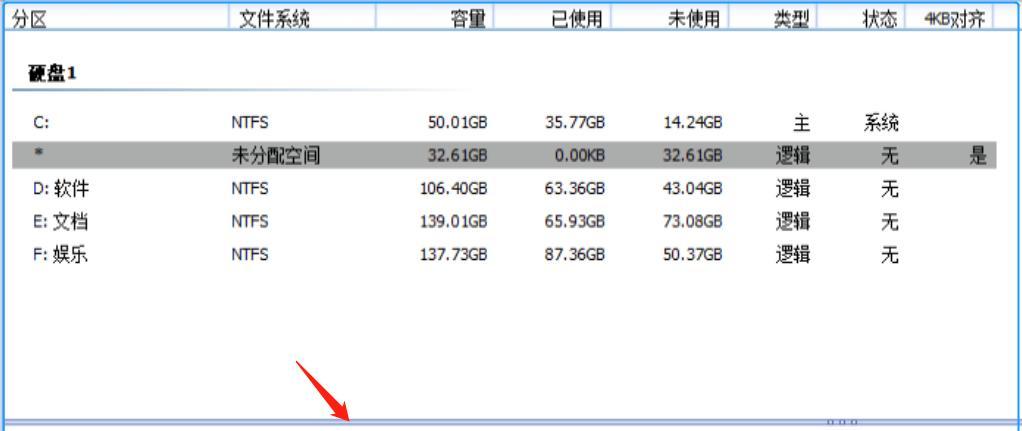
Task: Select the D: 软件 partition row
Action: [x=504, y=189]
